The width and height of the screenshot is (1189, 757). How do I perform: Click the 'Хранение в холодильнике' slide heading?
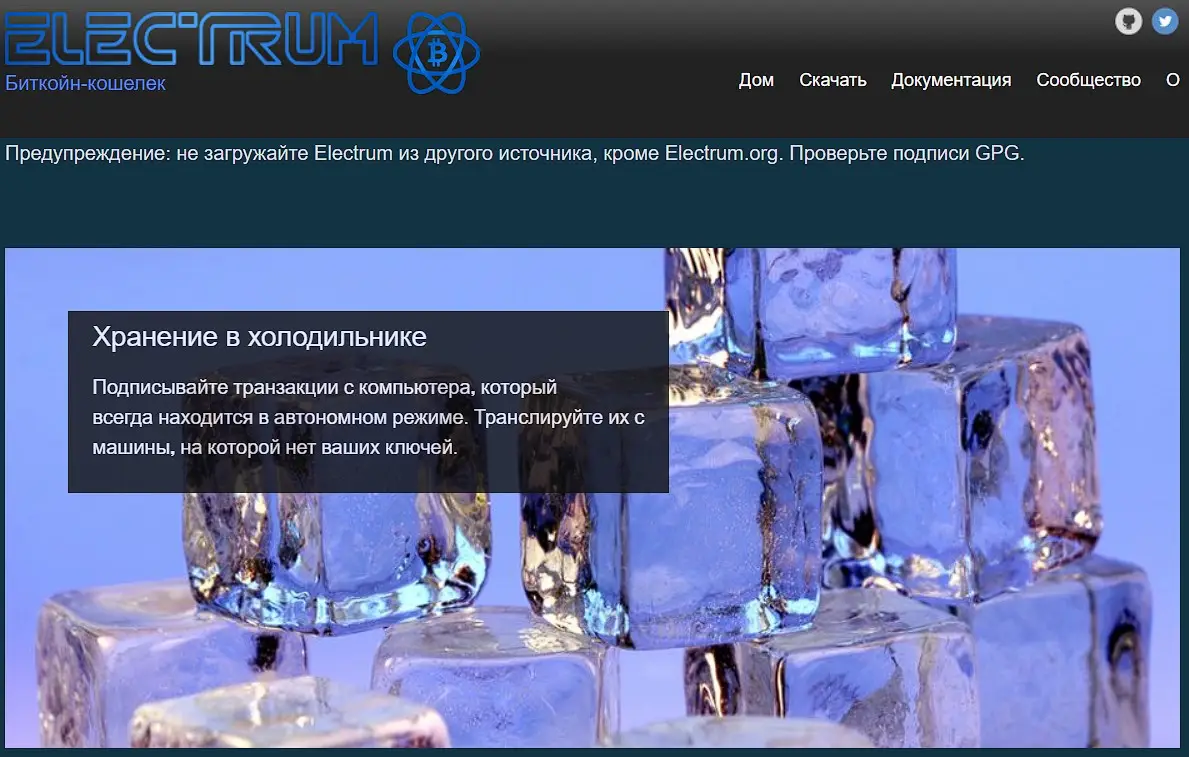(x=259, y=337)
